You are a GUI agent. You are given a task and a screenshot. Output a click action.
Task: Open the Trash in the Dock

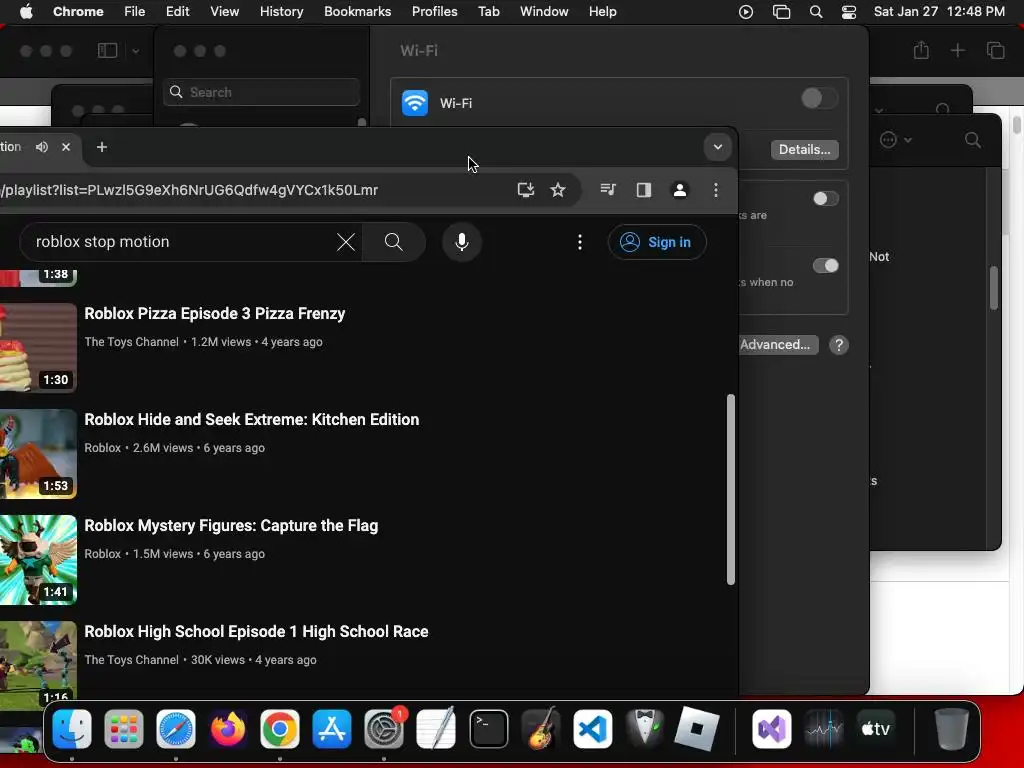952,729
